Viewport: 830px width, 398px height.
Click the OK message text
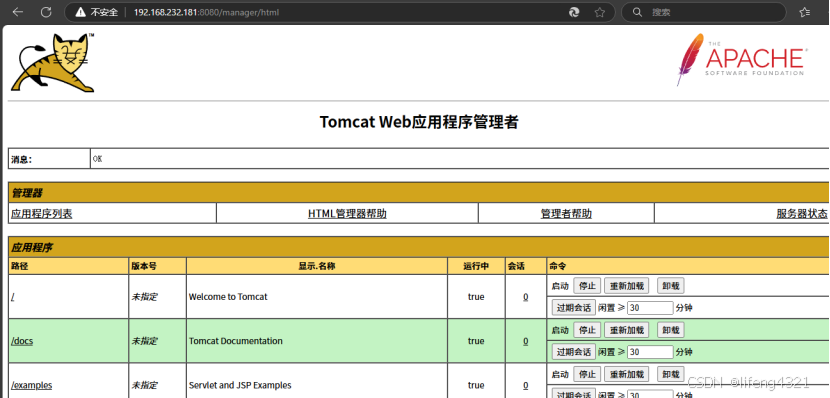pos(97,159)
